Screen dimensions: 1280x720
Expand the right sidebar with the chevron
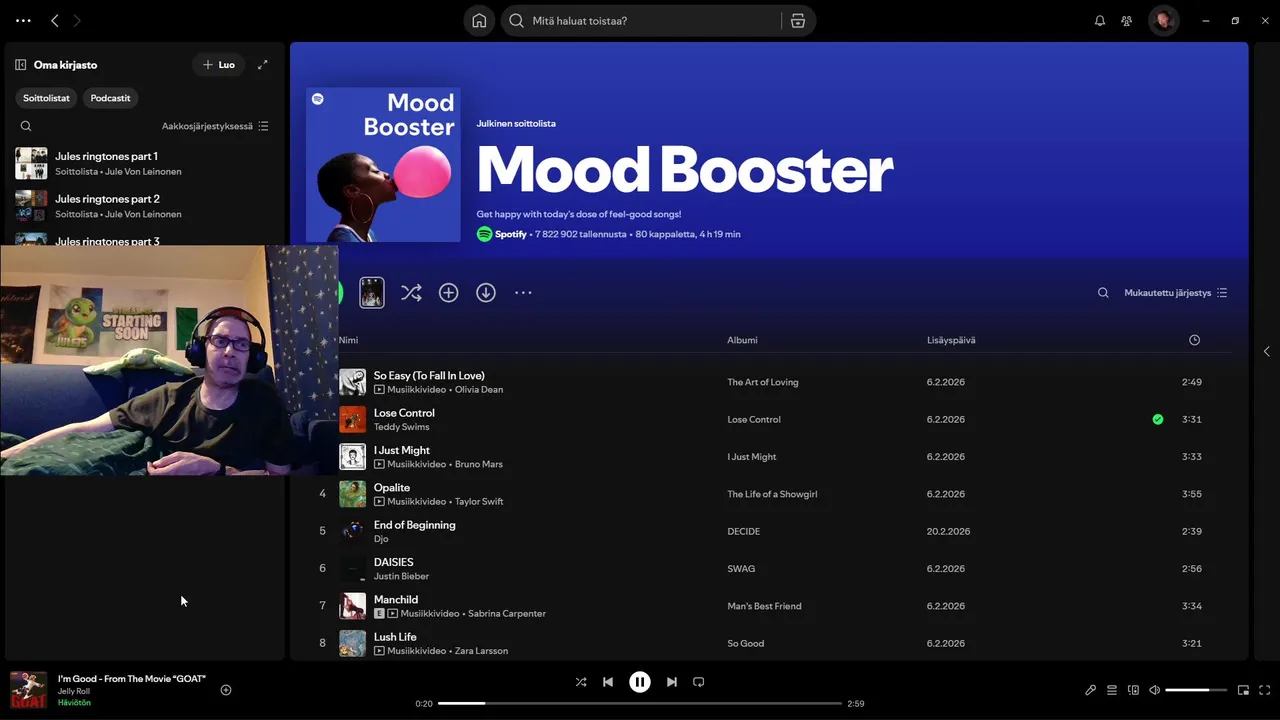pyautogui.click(x=1267, y=351)
